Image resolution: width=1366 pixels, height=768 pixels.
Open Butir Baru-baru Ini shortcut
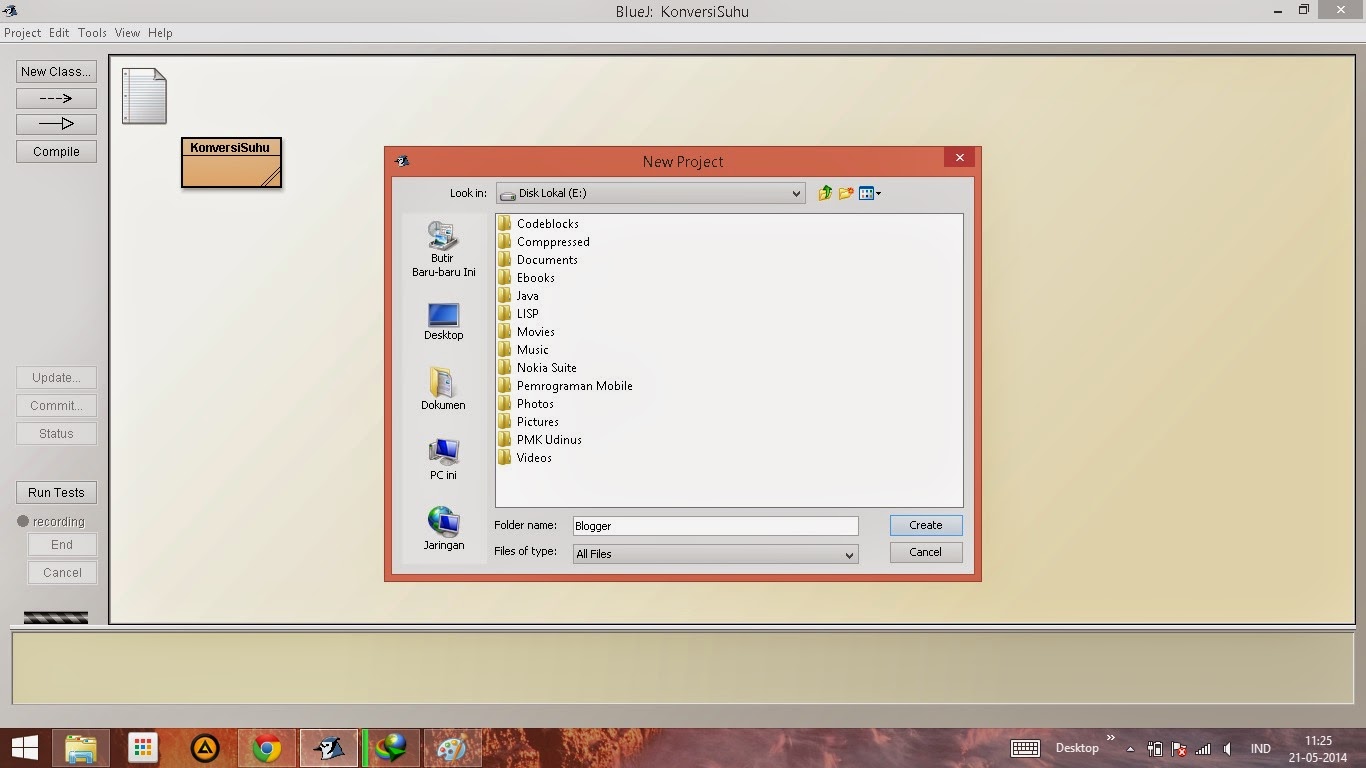[443, 249]
